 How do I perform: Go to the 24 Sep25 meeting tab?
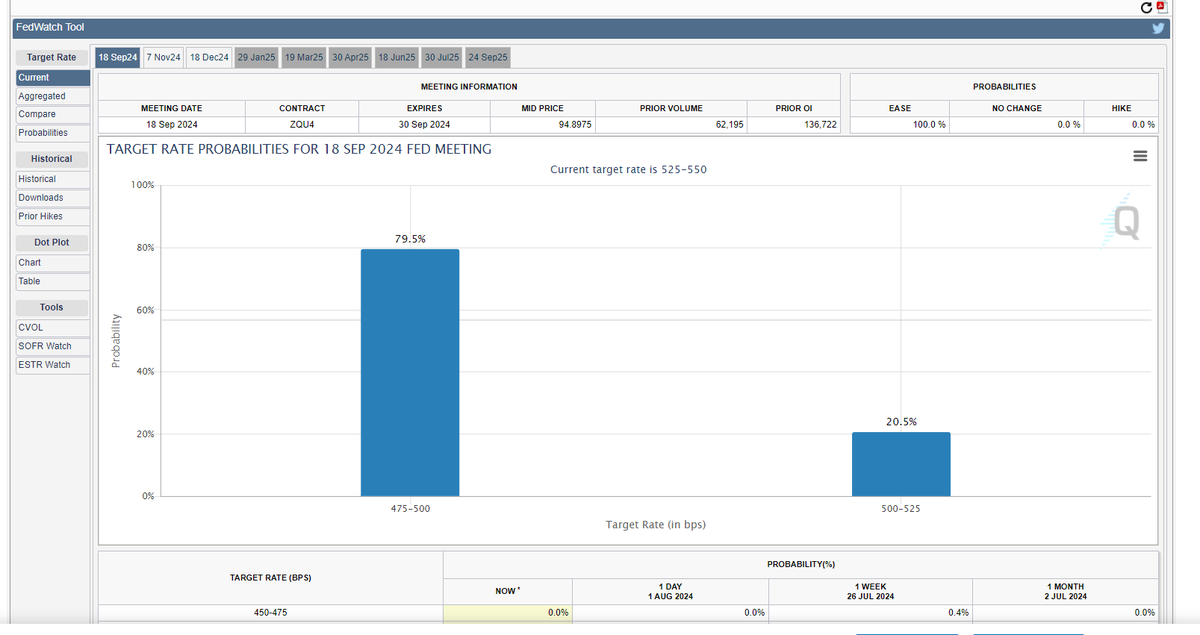[488, 57]
